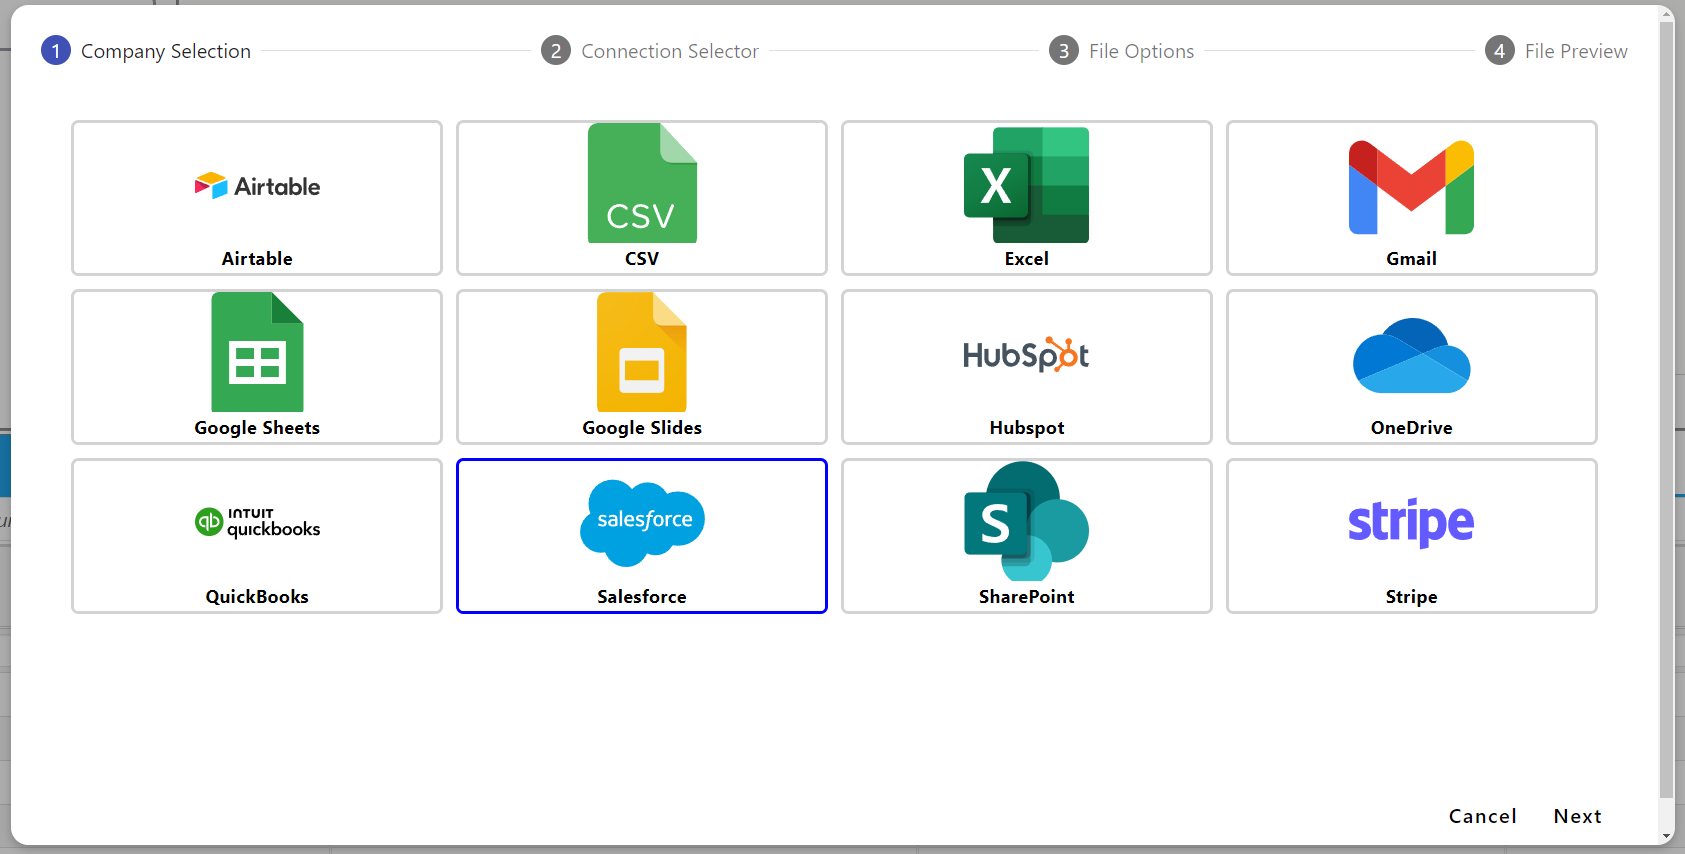Screen dimensions: 1685x854
Task: Select the Airtable connector icon
Action: 257,186
